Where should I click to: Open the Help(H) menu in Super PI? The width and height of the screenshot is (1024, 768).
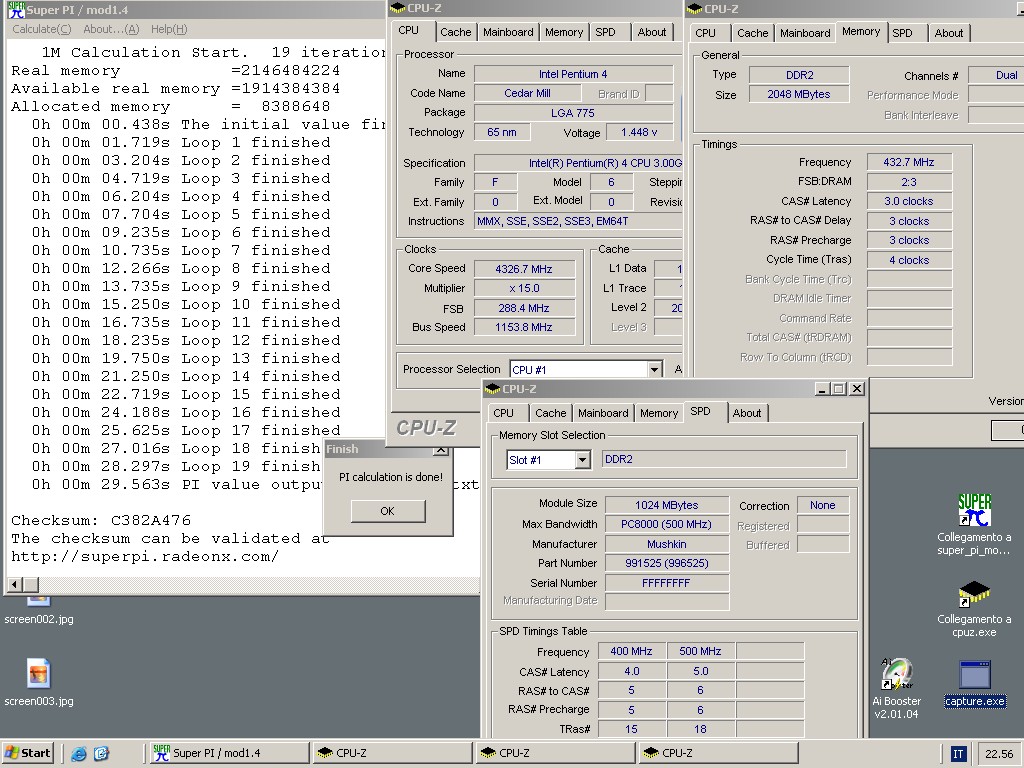(168, 29)
